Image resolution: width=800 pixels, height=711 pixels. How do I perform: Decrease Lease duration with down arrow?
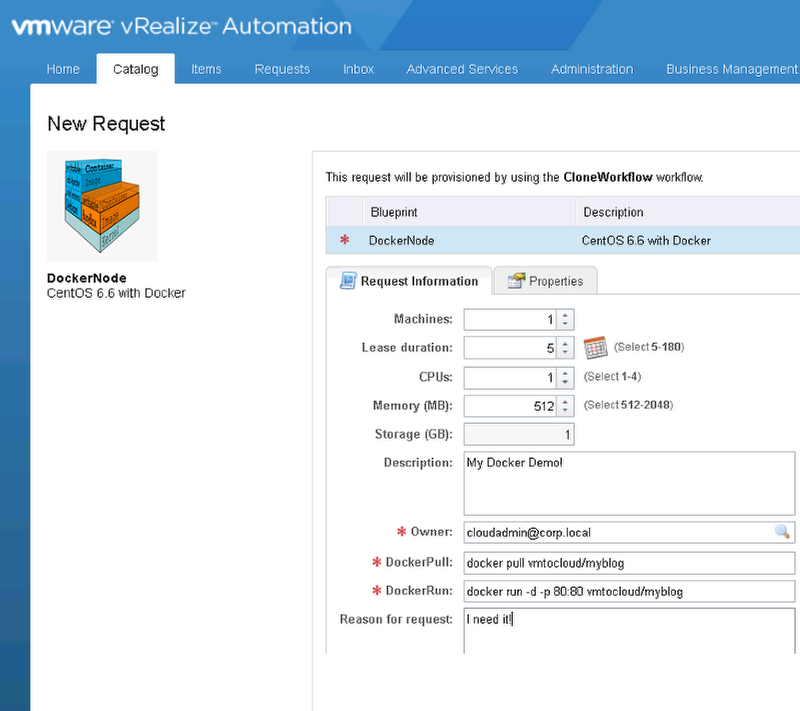[x=565, y=353]
